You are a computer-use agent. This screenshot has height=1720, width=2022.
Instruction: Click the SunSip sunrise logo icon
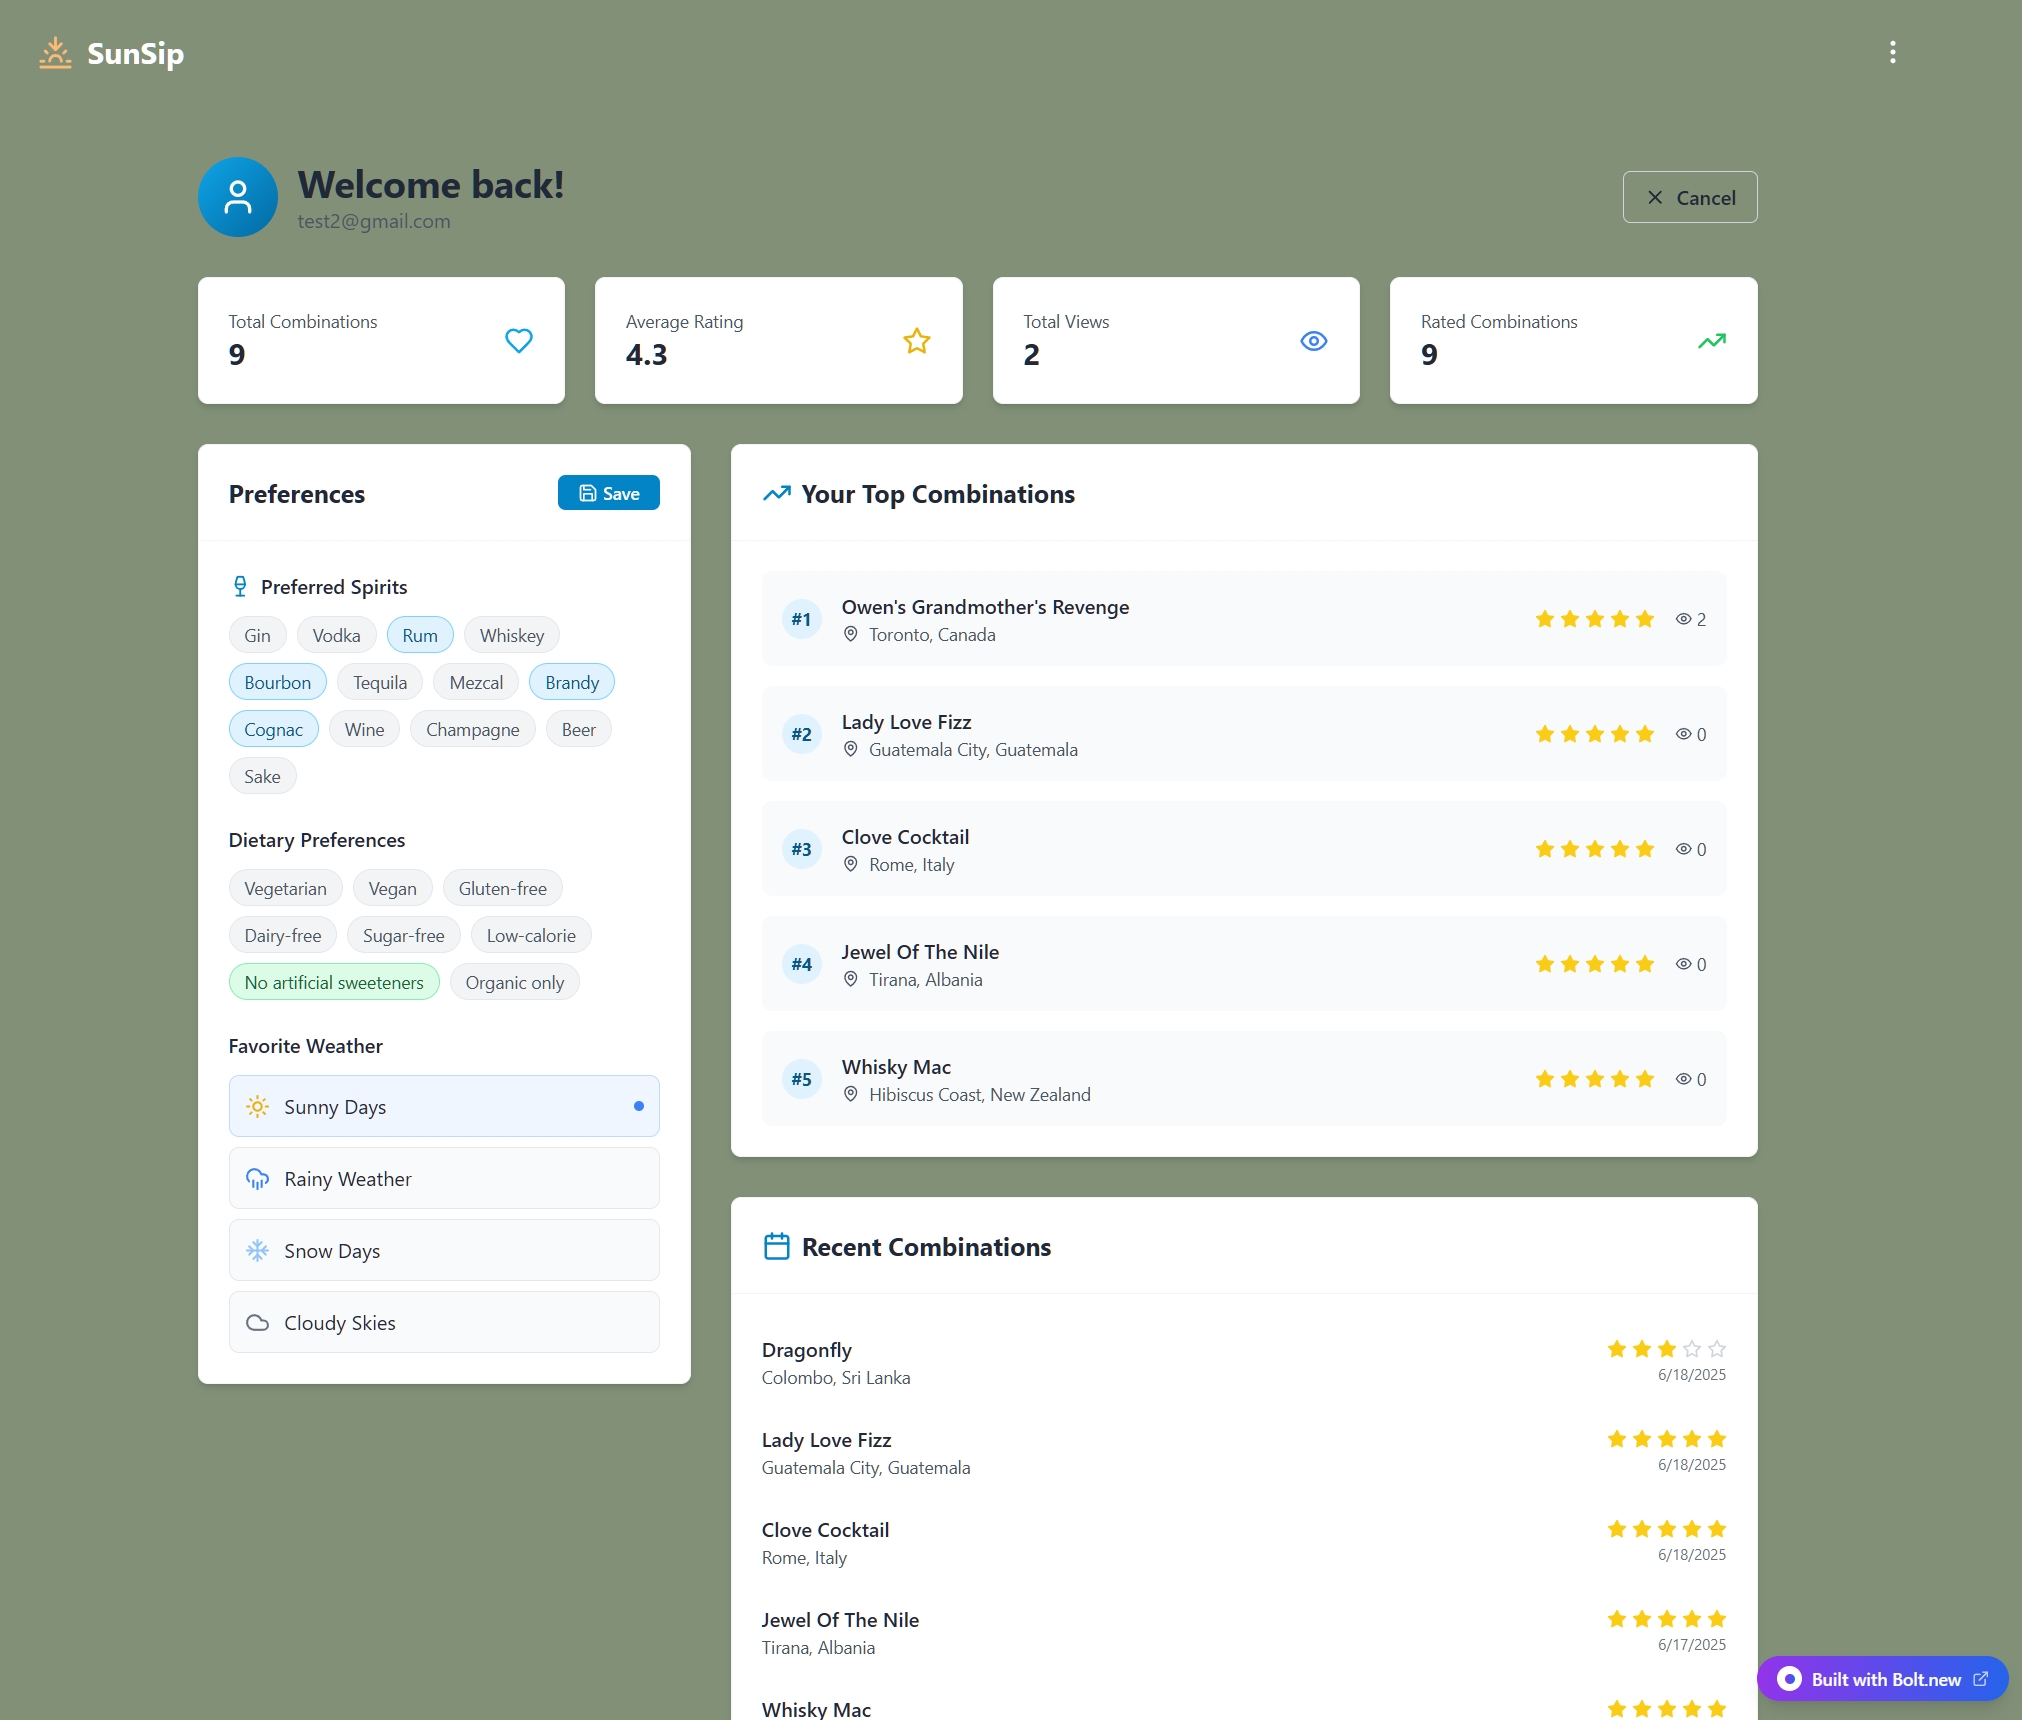coord(56,53)
